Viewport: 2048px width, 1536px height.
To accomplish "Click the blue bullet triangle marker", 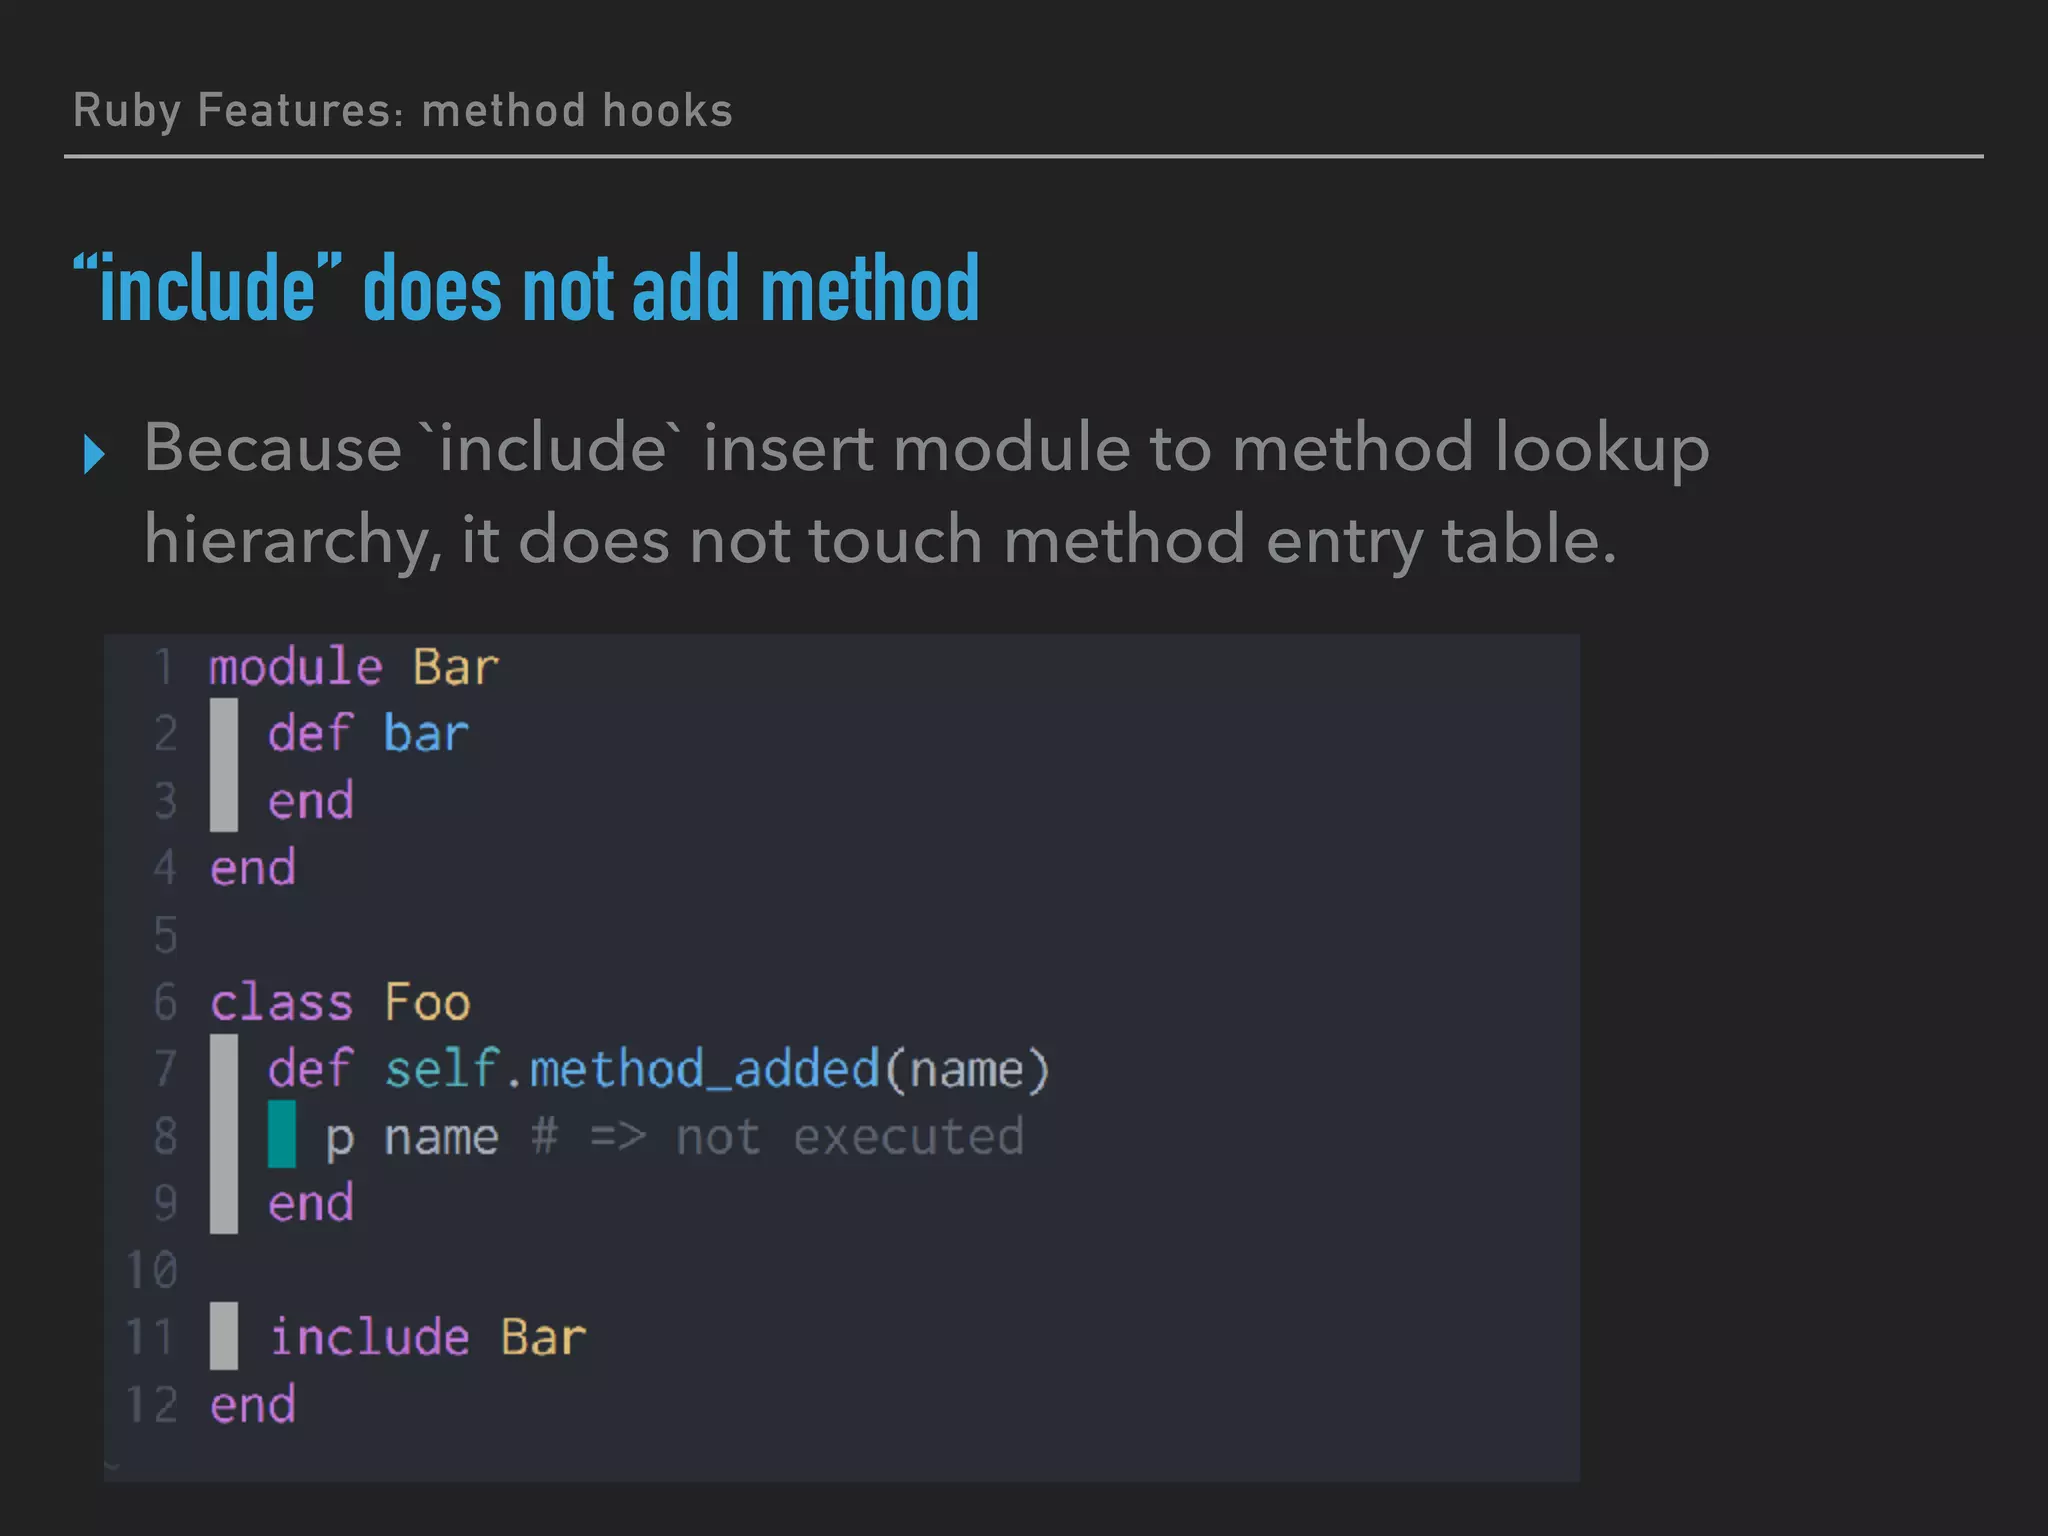I will [95, 453].
